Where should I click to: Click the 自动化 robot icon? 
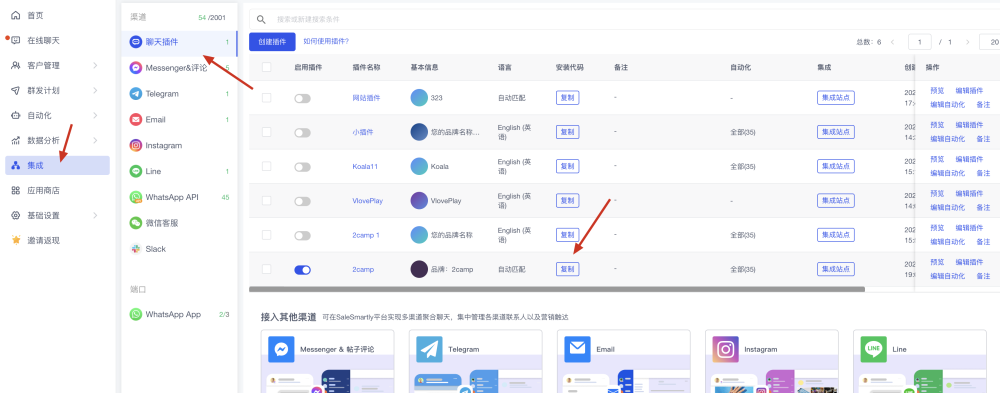(x=16, y=115)
